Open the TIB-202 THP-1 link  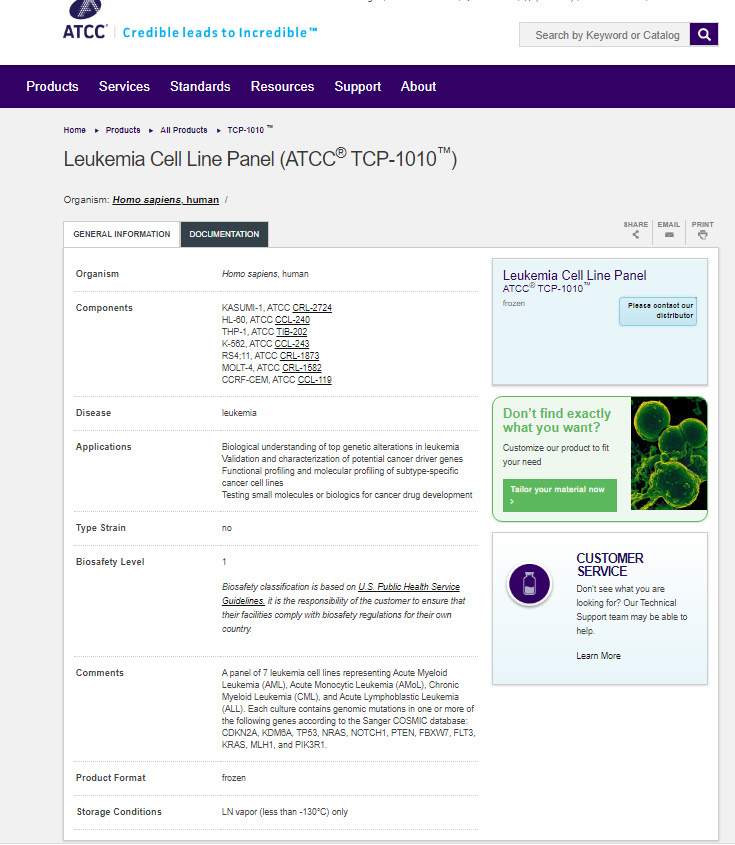292,331
